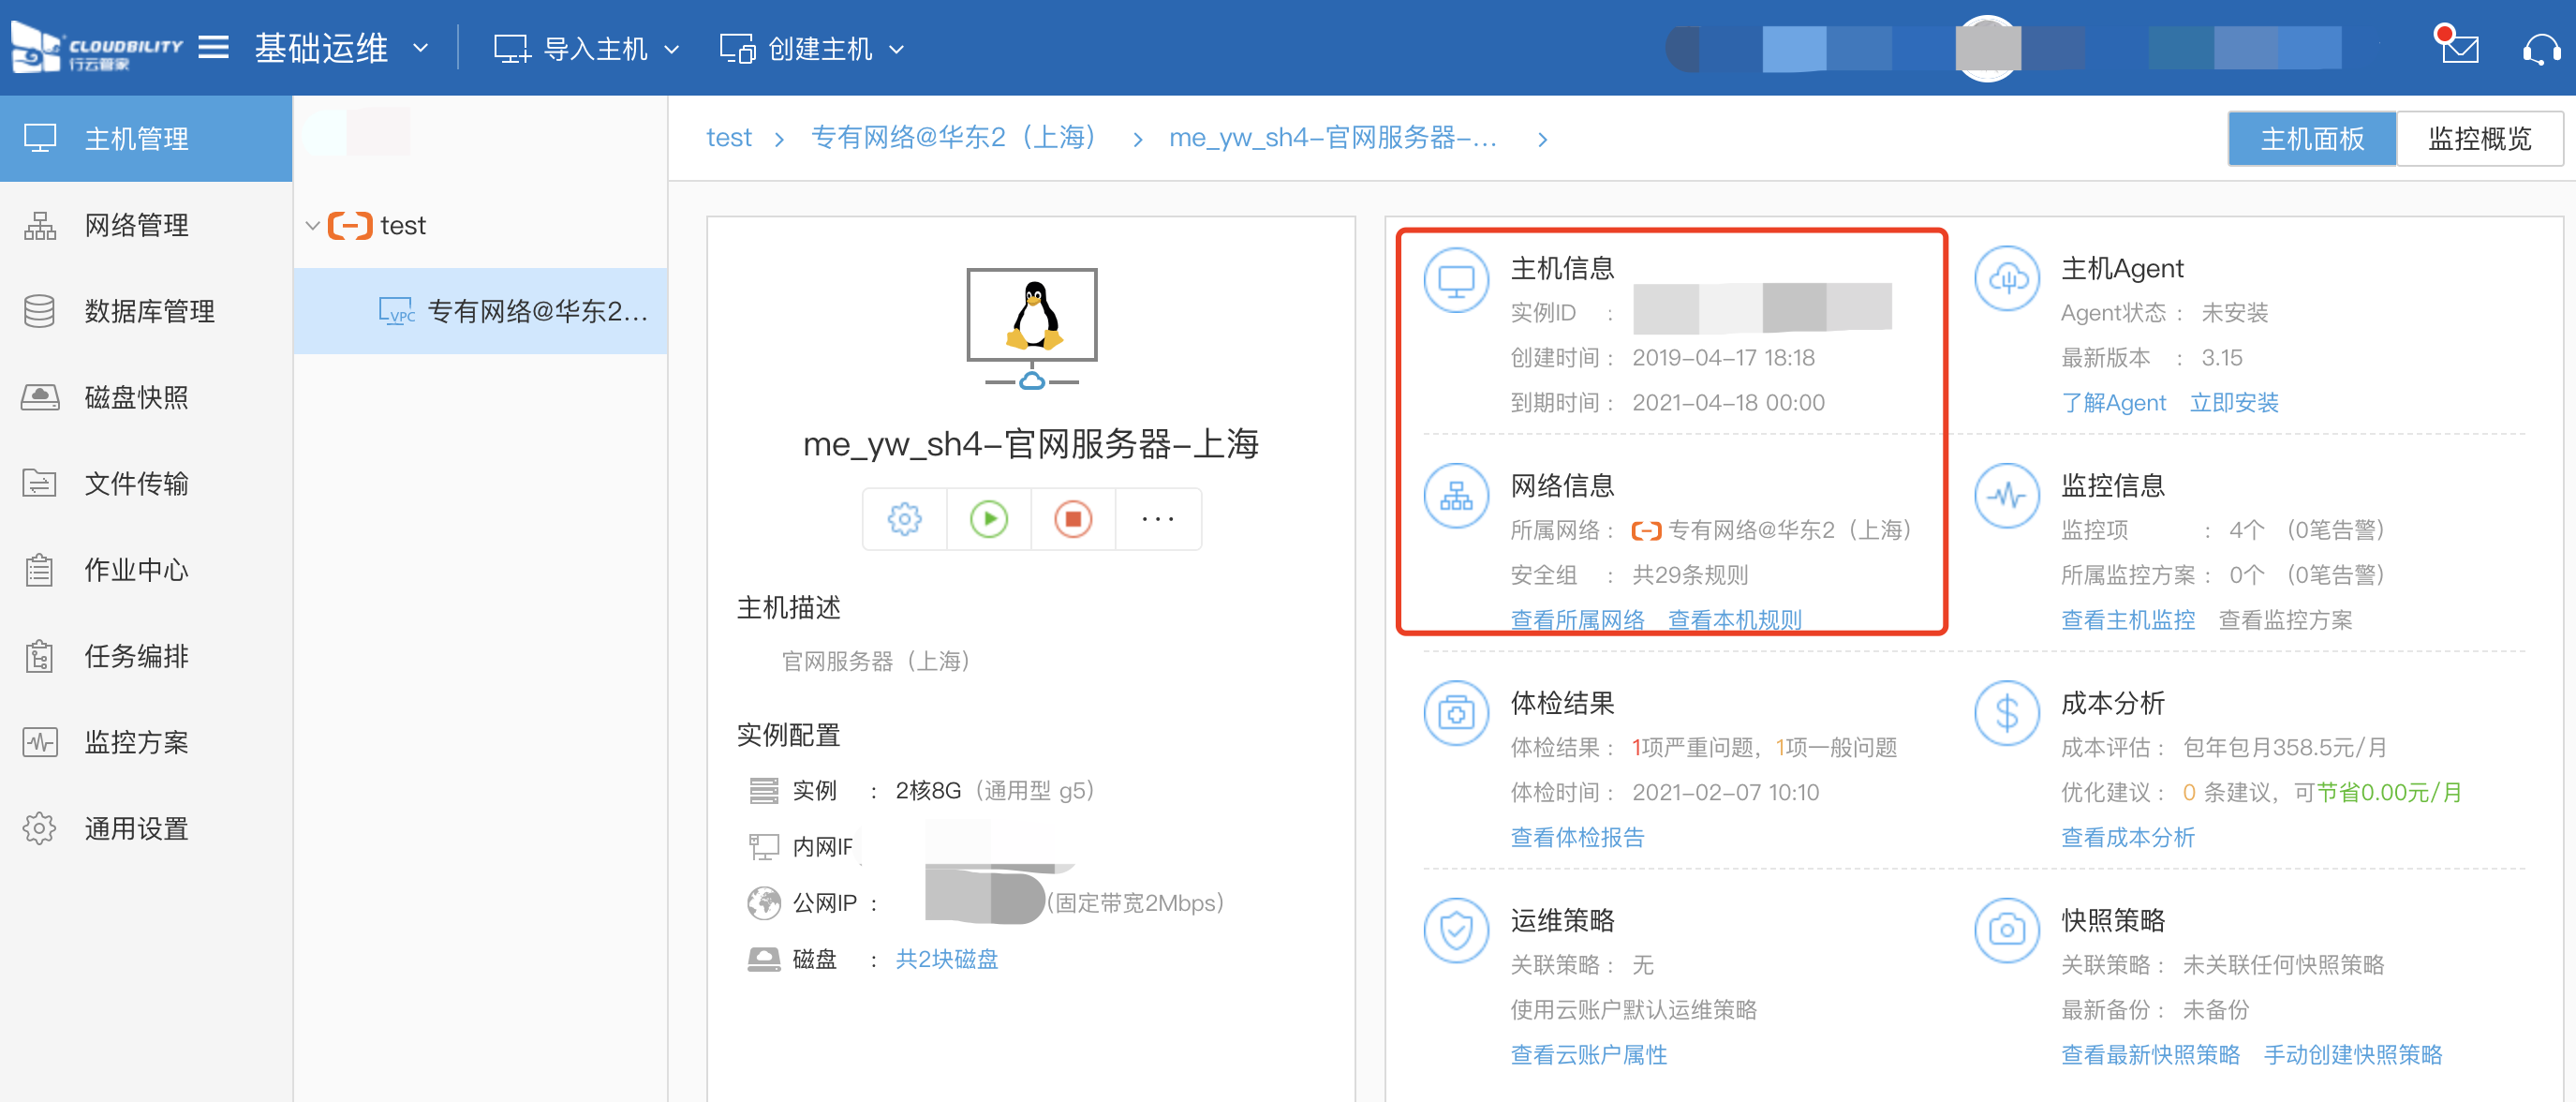Select 专有网络@华东2 tree item
Screen dimensions: 2576x1102
click(x=536, y=312)
